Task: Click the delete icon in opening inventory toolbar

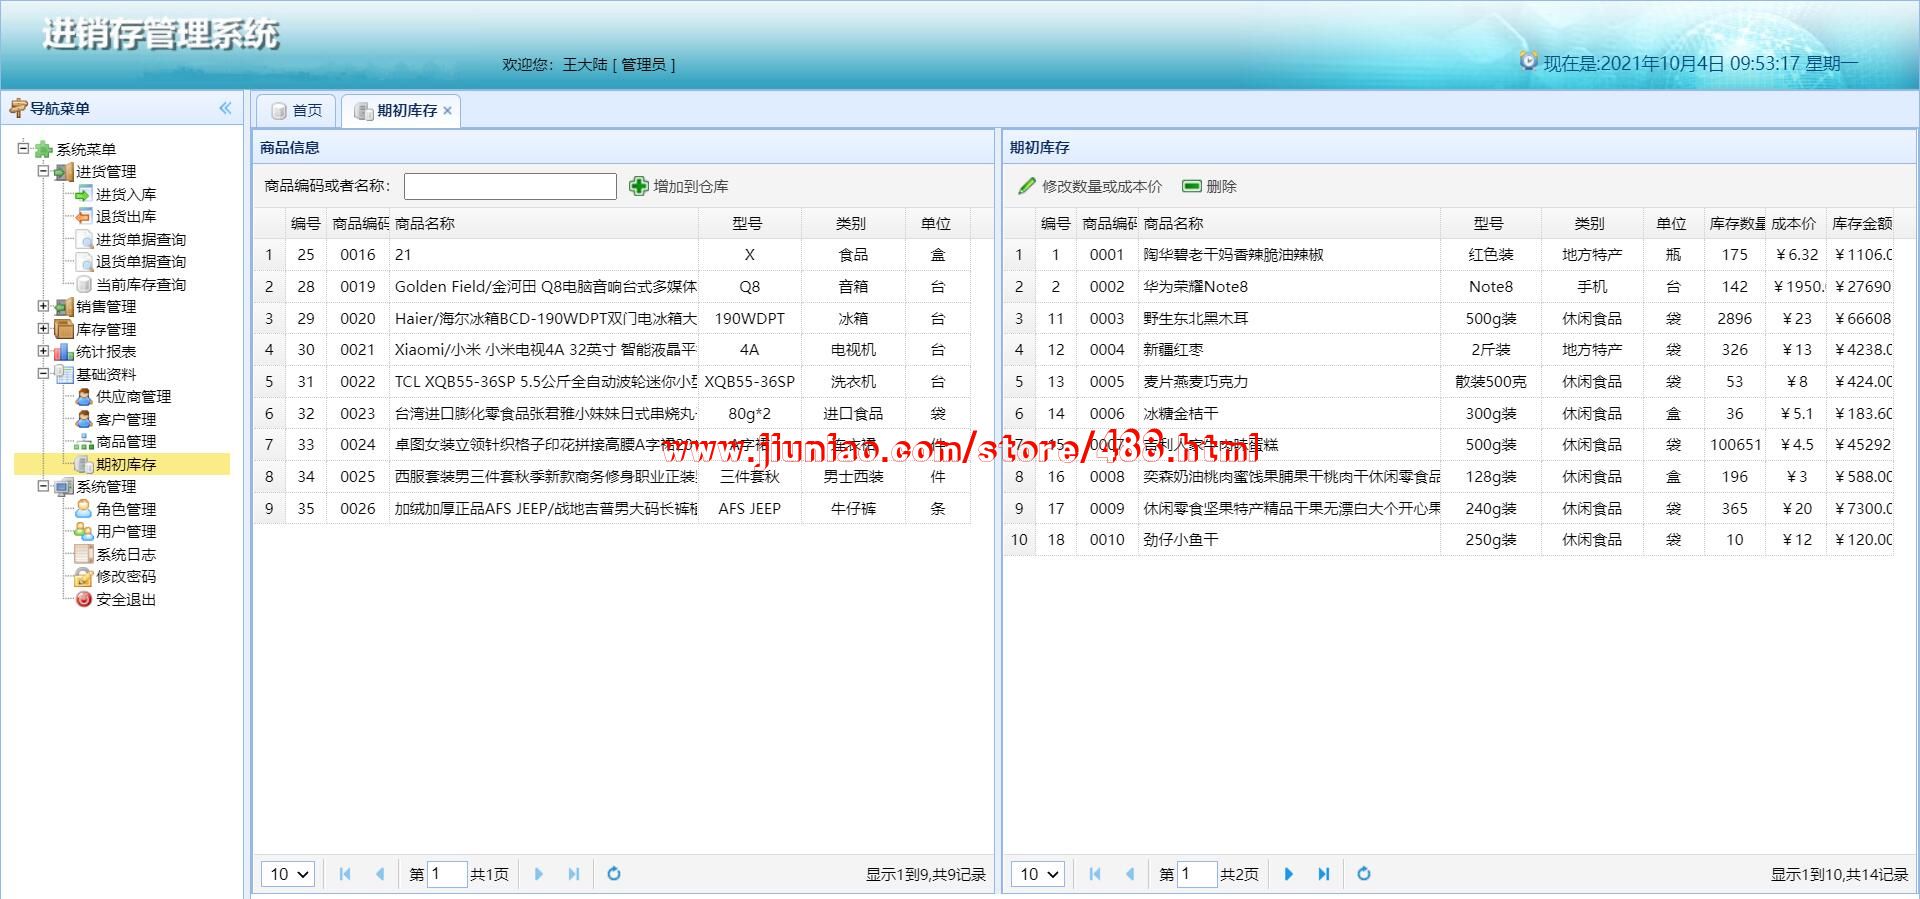Action: (x=1191, y=186)
